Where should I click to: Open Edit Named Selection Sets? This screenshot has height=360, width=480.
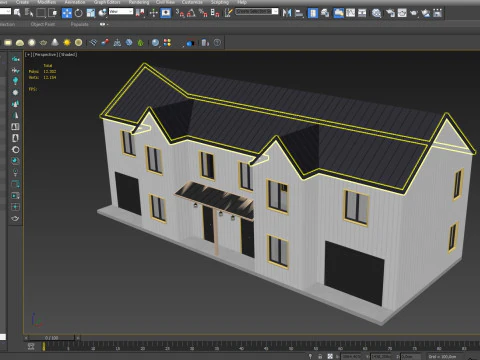(x=228, y=13)
